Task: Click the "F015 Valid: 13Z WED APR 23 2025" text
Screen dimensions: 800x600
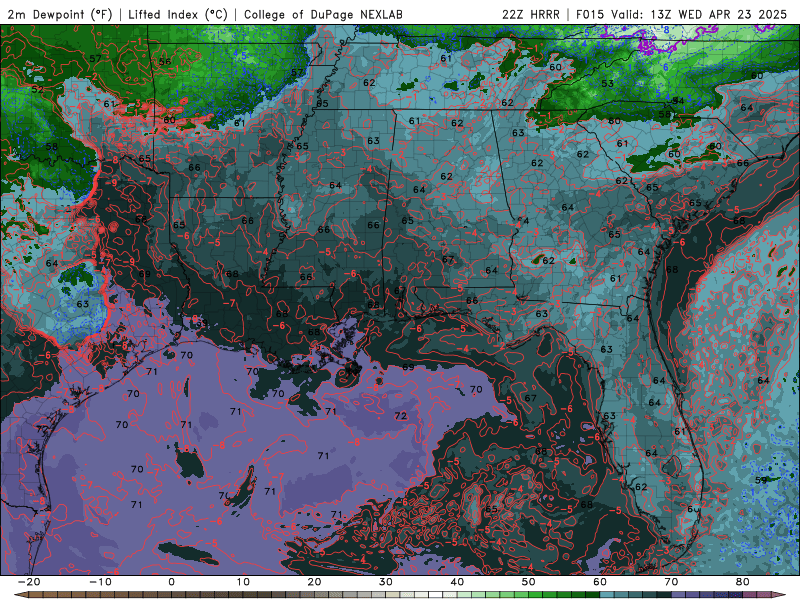Action: [x=682, y=15]
